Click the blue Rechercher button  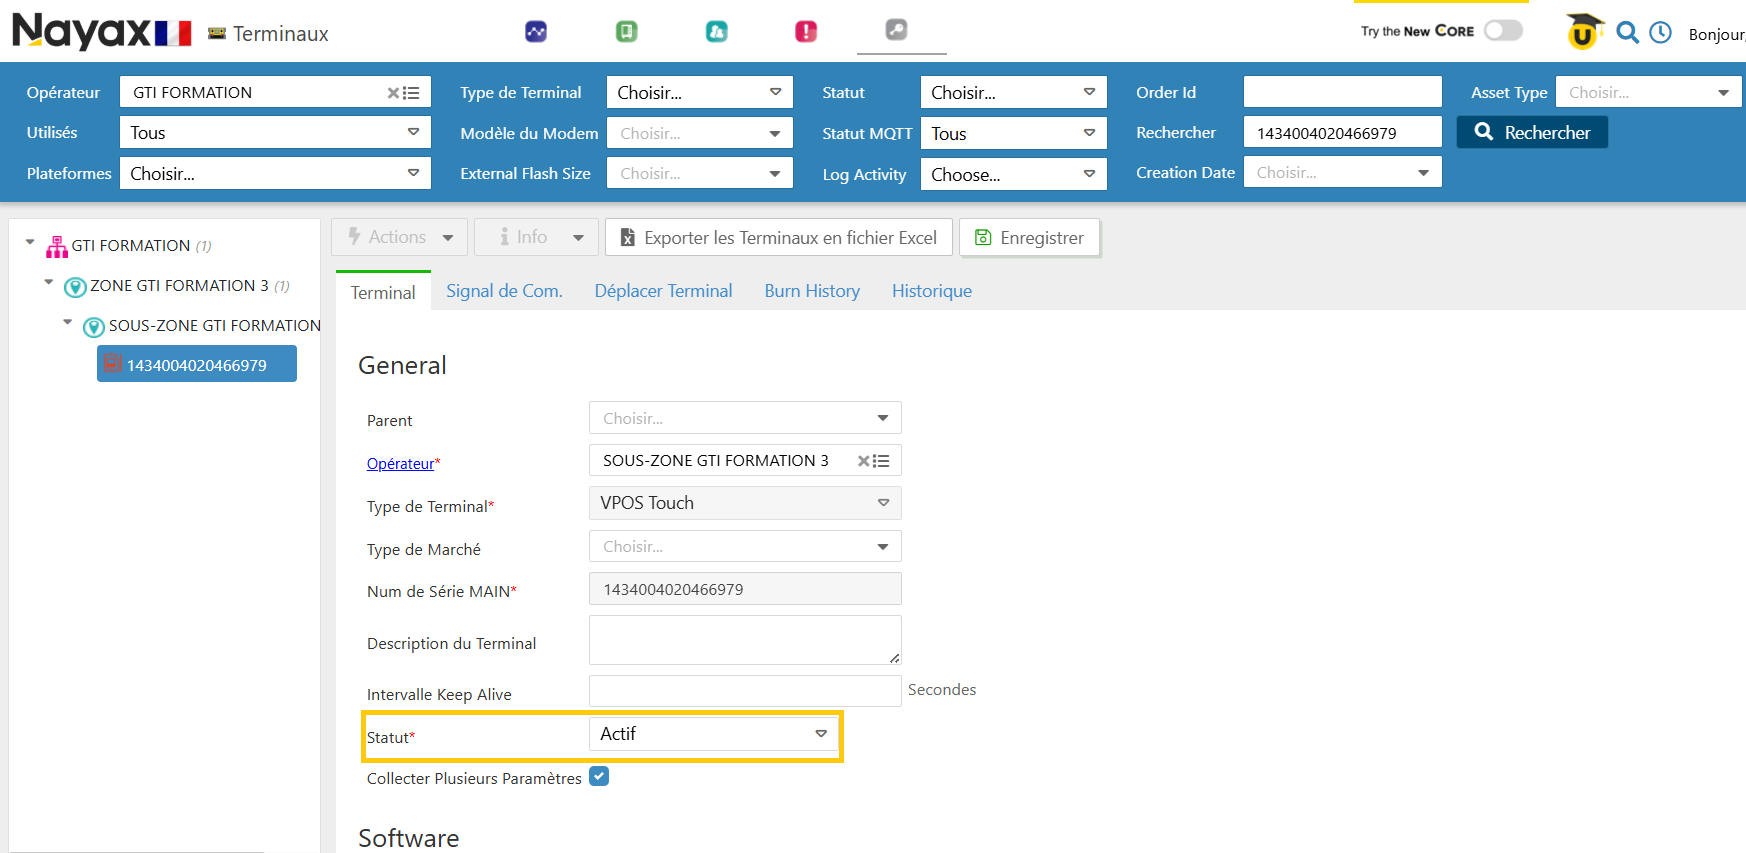pyautogui.click(x=1532, y=132)
